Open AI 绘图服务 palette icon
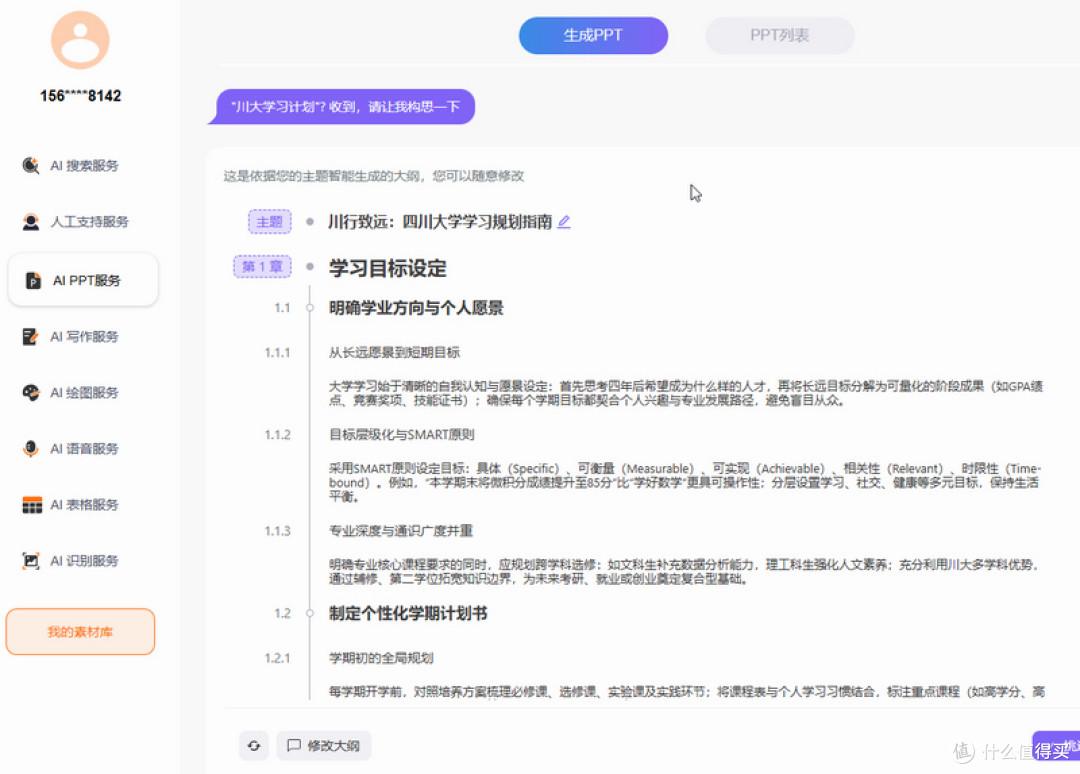This screenshot has height=774, width=1080. [31, 393]
